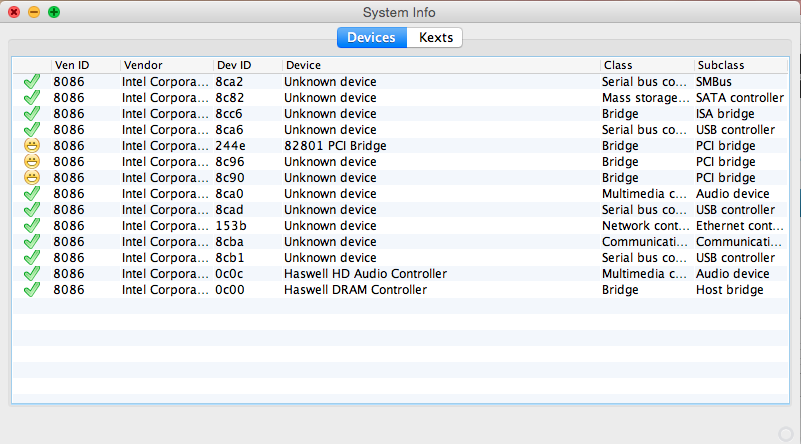Switch to the Kexts tab
Image resolution: width=801 pixels, height=444 pixels.
coord(435,38)
